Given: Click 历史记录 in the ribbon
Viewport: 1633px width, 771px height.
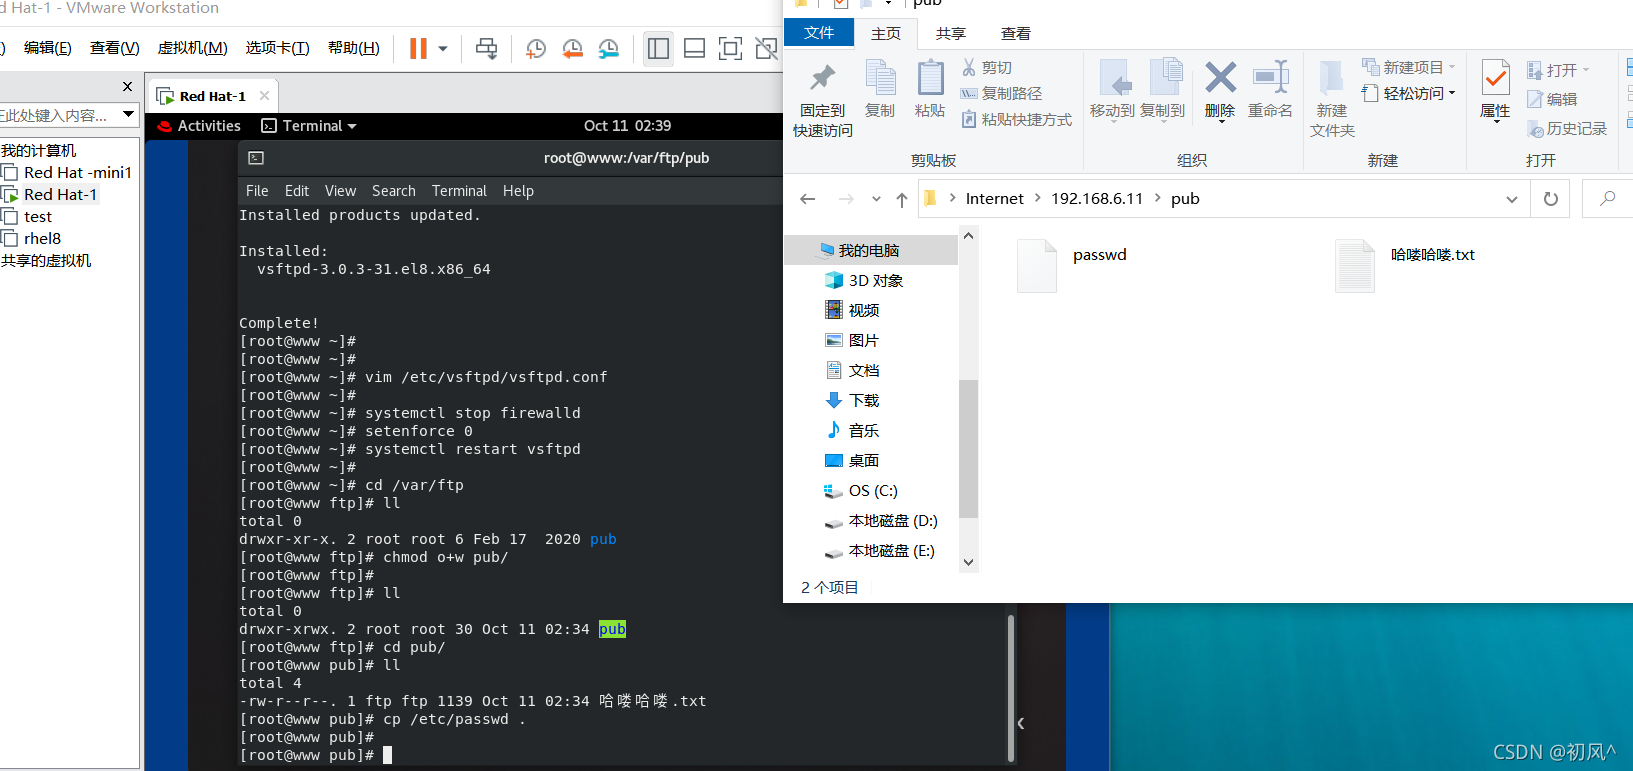Looking at the screenshot, I should pyautogui.click(x=1567, y=129).
